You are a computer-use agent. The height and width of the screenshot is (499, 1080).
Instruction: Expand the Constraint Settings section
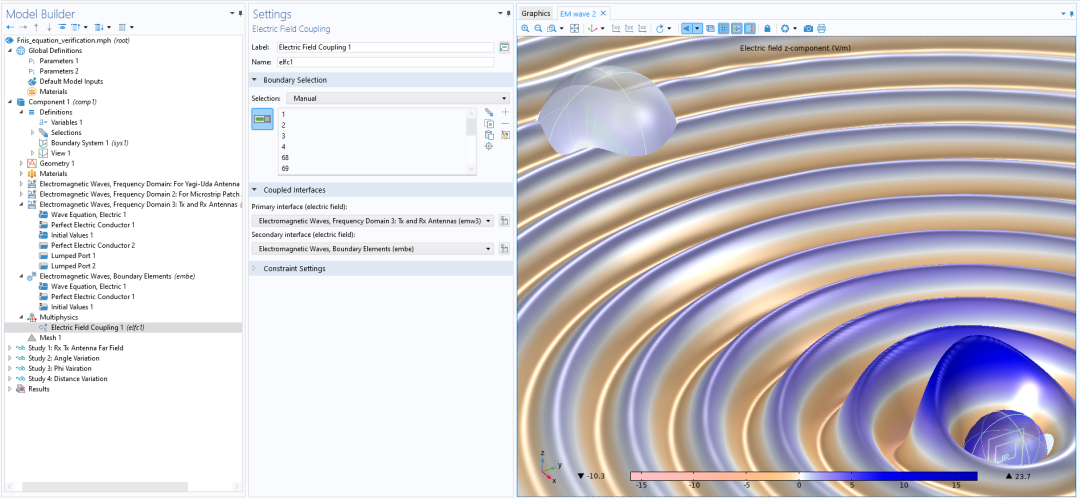pyautogui.click(x=254, y=268)
